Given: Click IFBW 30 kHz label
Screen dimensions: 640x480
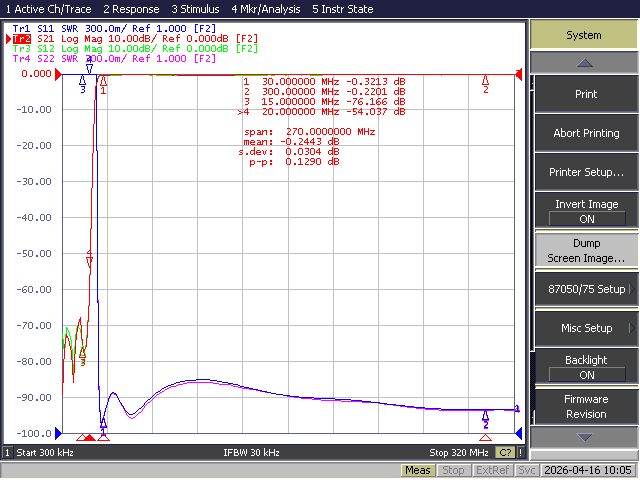Looking at the screenshot, I should pyautogui.click(x=251, y=453).
